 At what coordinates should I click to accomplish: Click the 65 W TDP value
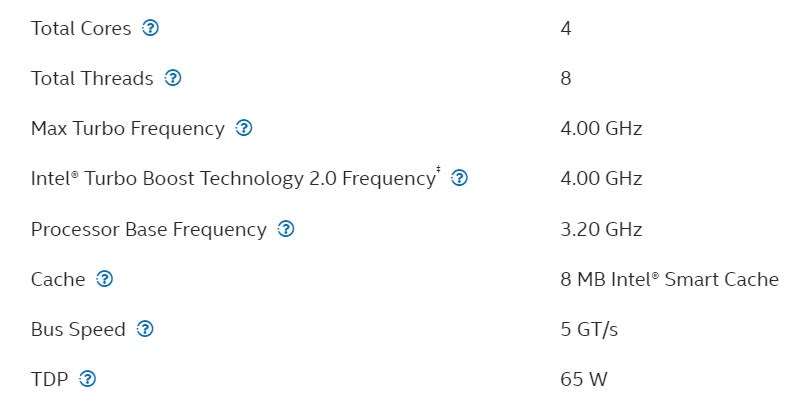[584, 379]
